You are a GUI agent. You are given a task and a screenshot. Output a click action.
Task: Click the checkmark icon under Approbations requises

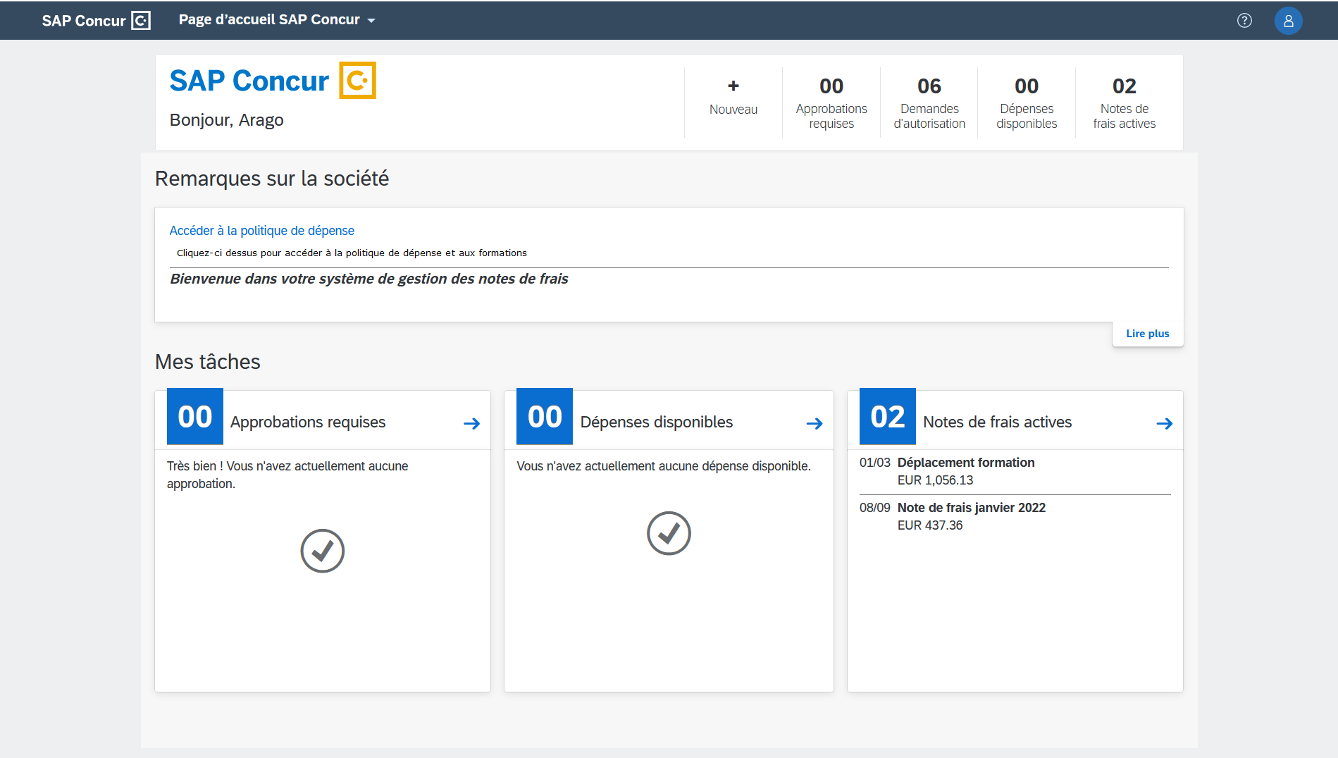coord(322,550)
